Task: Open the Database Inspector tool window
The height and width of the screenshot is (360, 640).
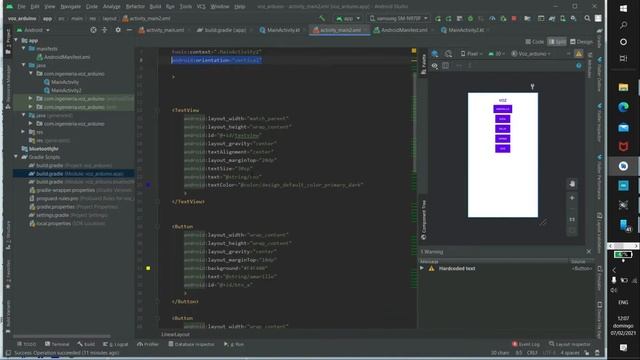Action: click(191, 344)
